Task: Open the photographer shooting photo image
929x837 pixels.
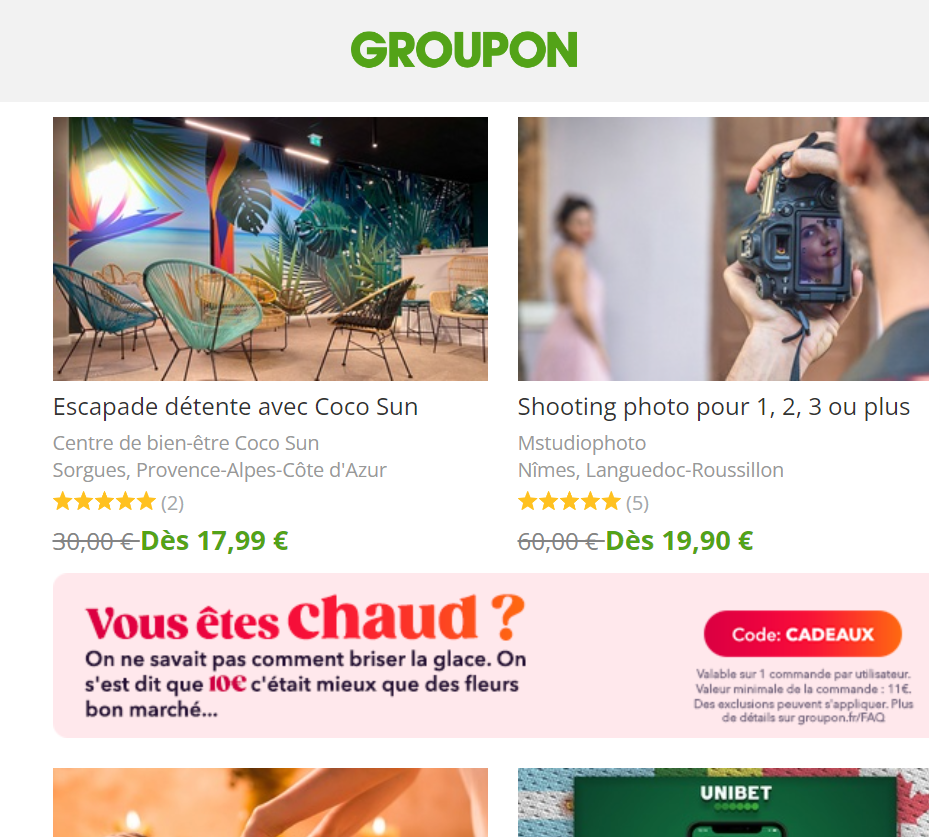Action: pyautogui.click(x=723, y=249)
